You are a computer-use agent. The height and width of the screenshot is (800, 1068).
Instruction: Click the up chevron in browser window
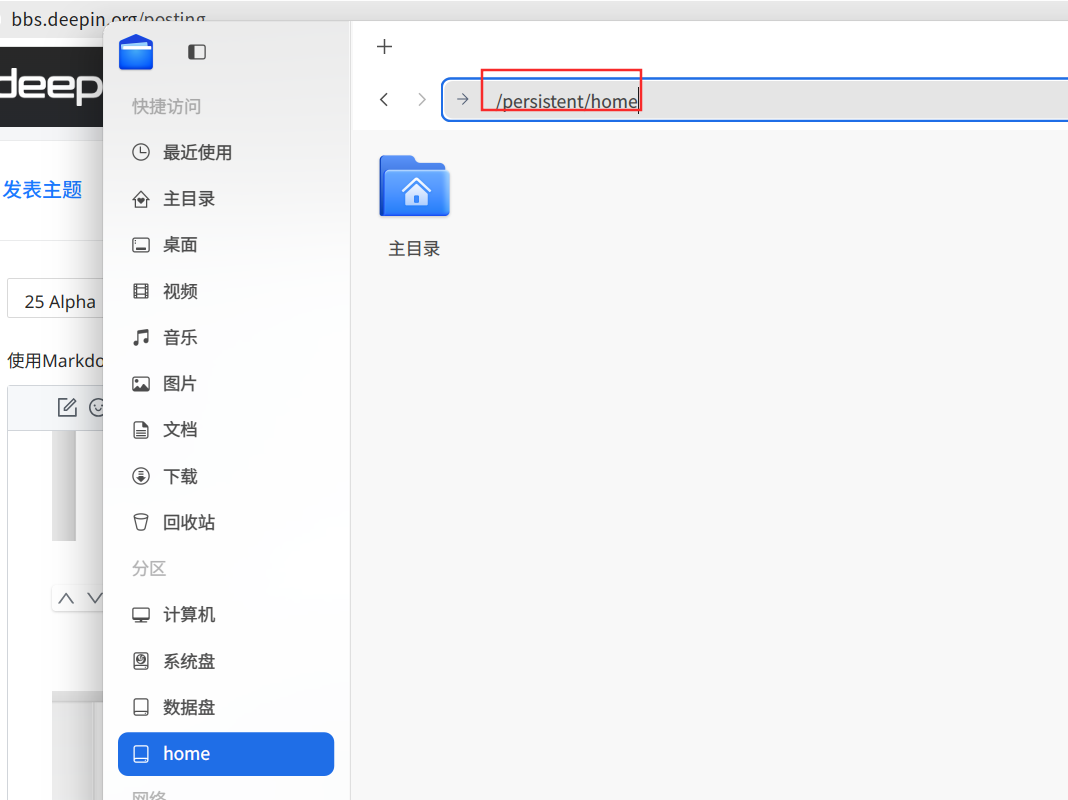[66, 598]
